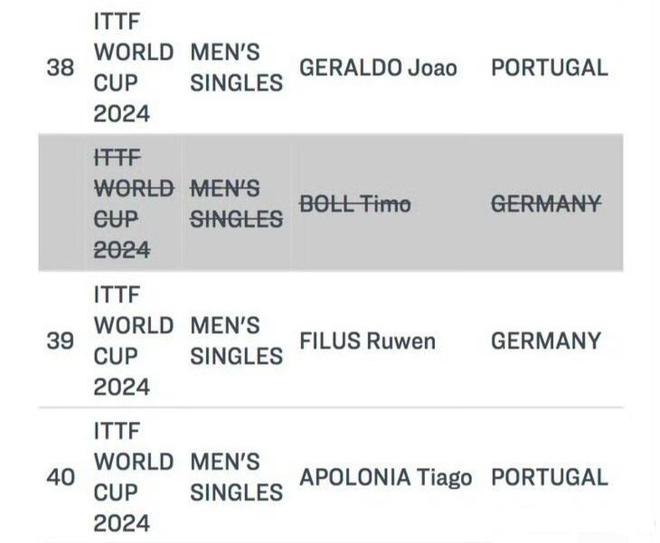Image resolution: width=660 pixels, height=543 pixels.
Task: Select player name GERALDO Joao
Action: tap(379, 68)
